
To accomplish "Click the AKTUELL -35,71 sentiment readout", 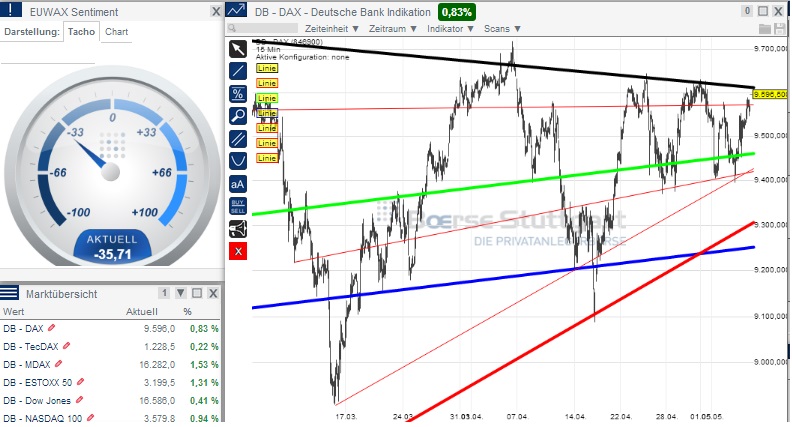I will pos(112,247).
